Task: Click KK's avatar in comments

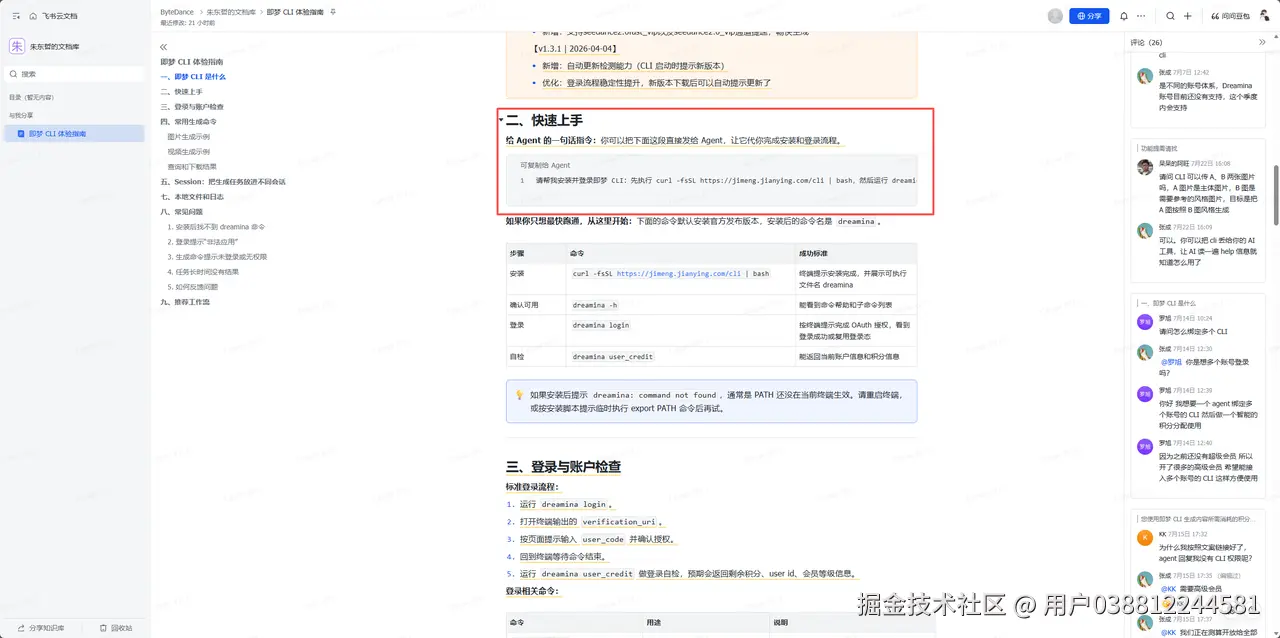Action: 1145,538
